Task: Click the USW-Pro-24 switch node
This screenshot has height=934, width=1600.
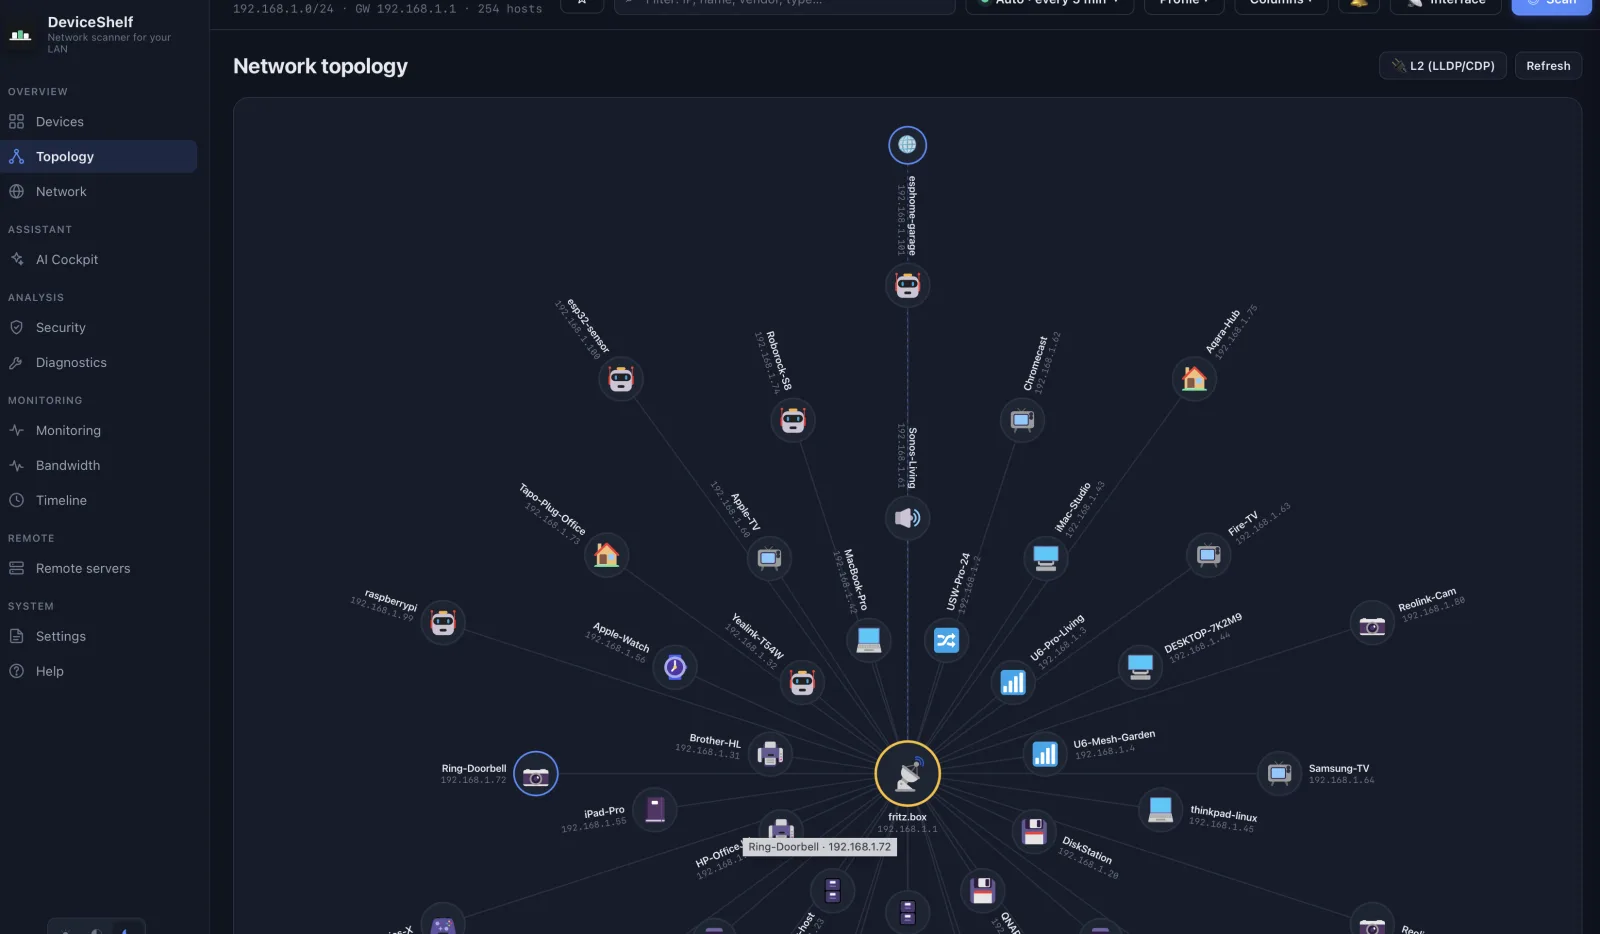Action: pyautogui.click(x=946, y=640)
